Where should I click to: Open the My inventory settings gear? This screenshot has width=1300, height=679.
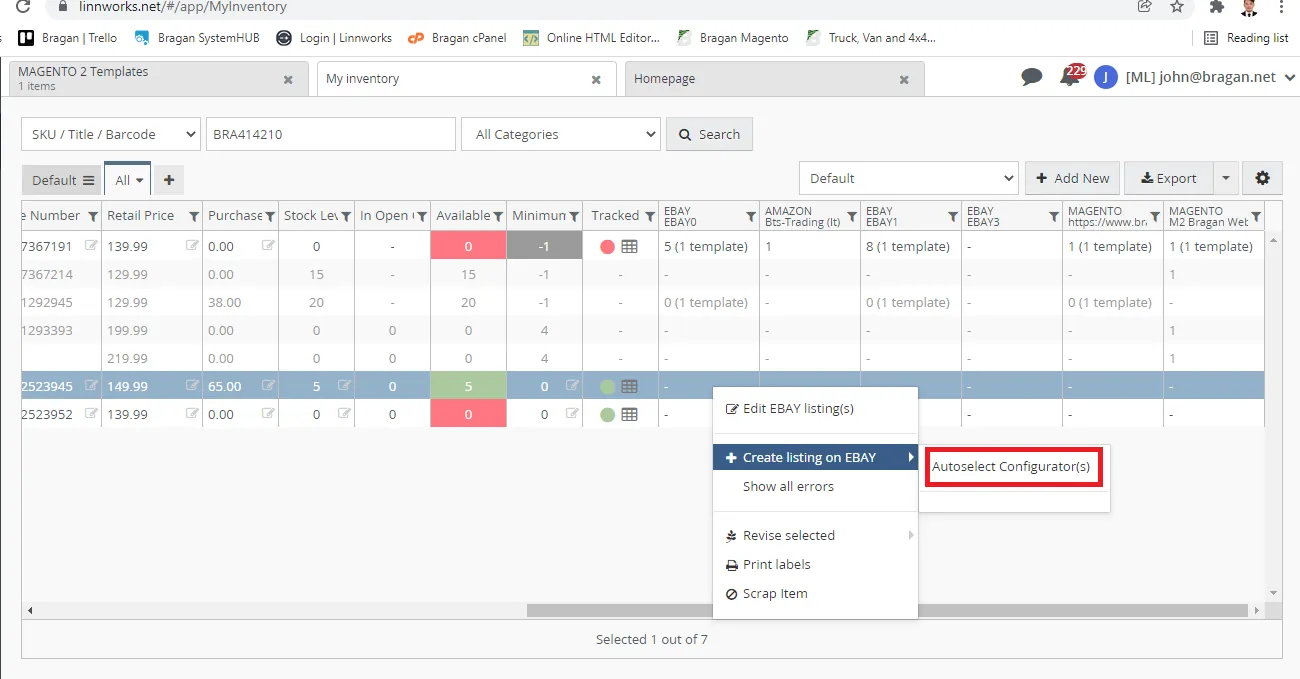[1262, 178]
